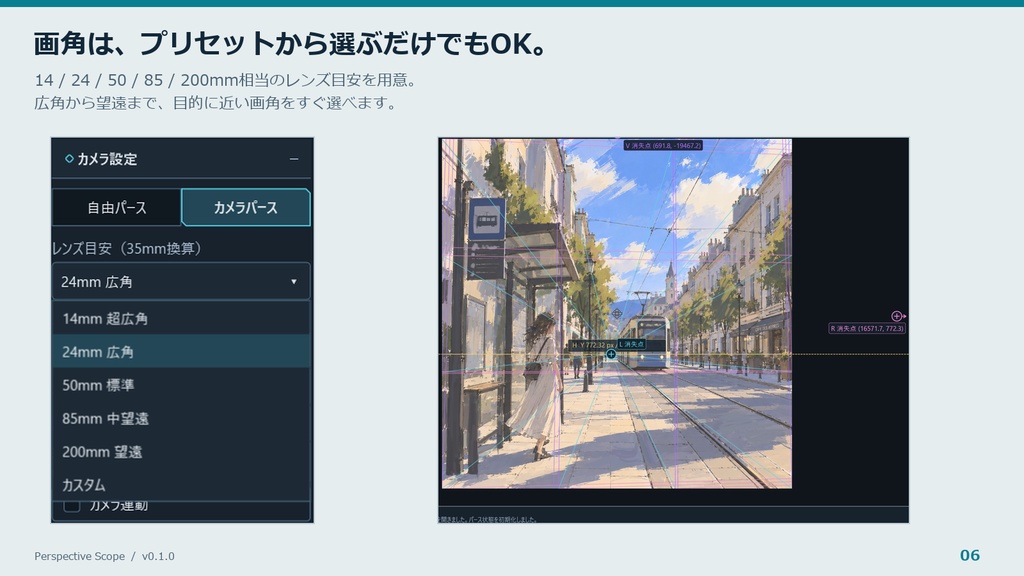1024x576 pixels.
Task: Toggle the カメラ連動 checkbox
Action: click(x=72, y=506)
